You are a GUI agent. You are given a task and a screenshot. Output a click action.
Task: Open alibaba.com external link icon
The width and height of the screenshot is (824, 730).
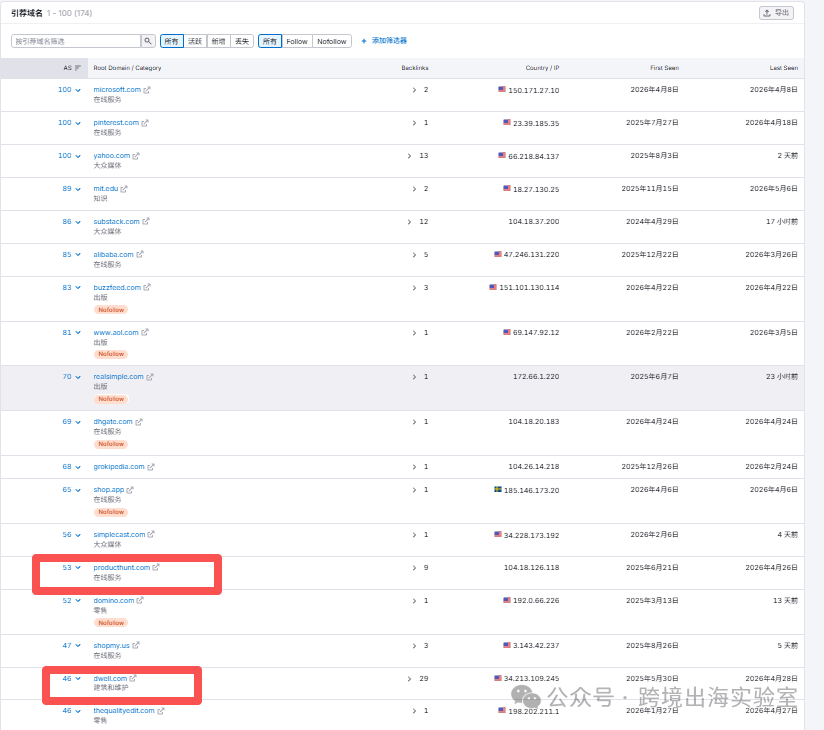coord(140,254)
